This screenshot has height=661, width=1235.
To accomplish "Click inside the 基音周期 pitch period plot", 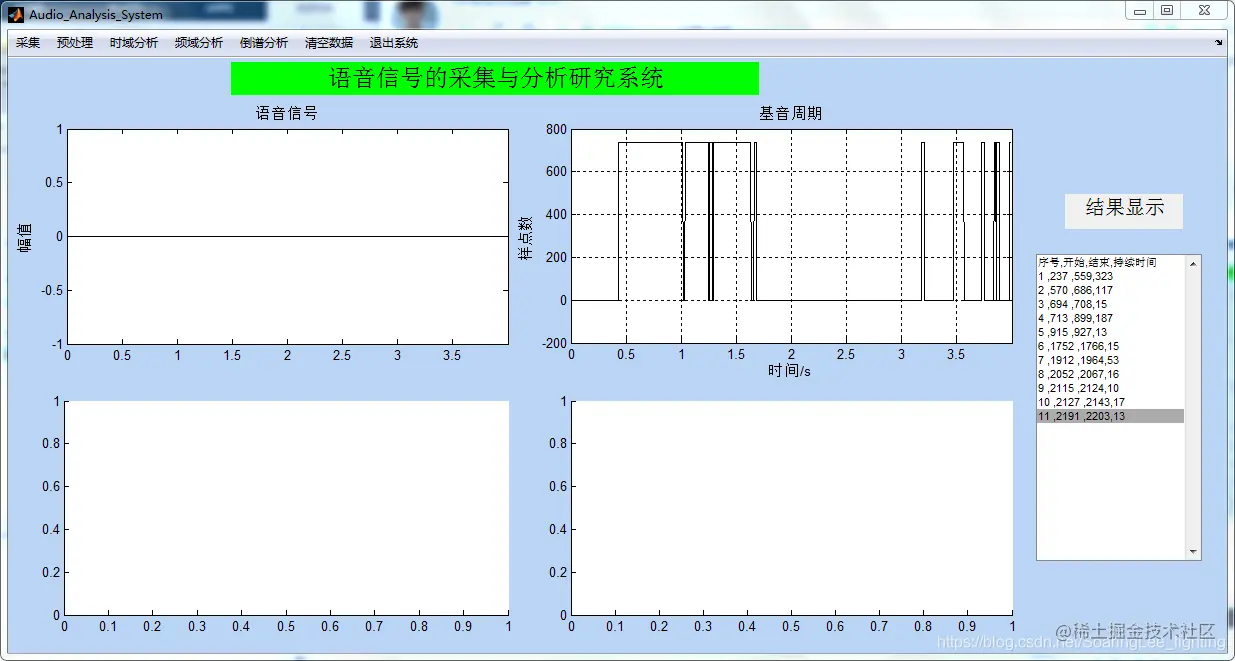I will pos(791,236).
